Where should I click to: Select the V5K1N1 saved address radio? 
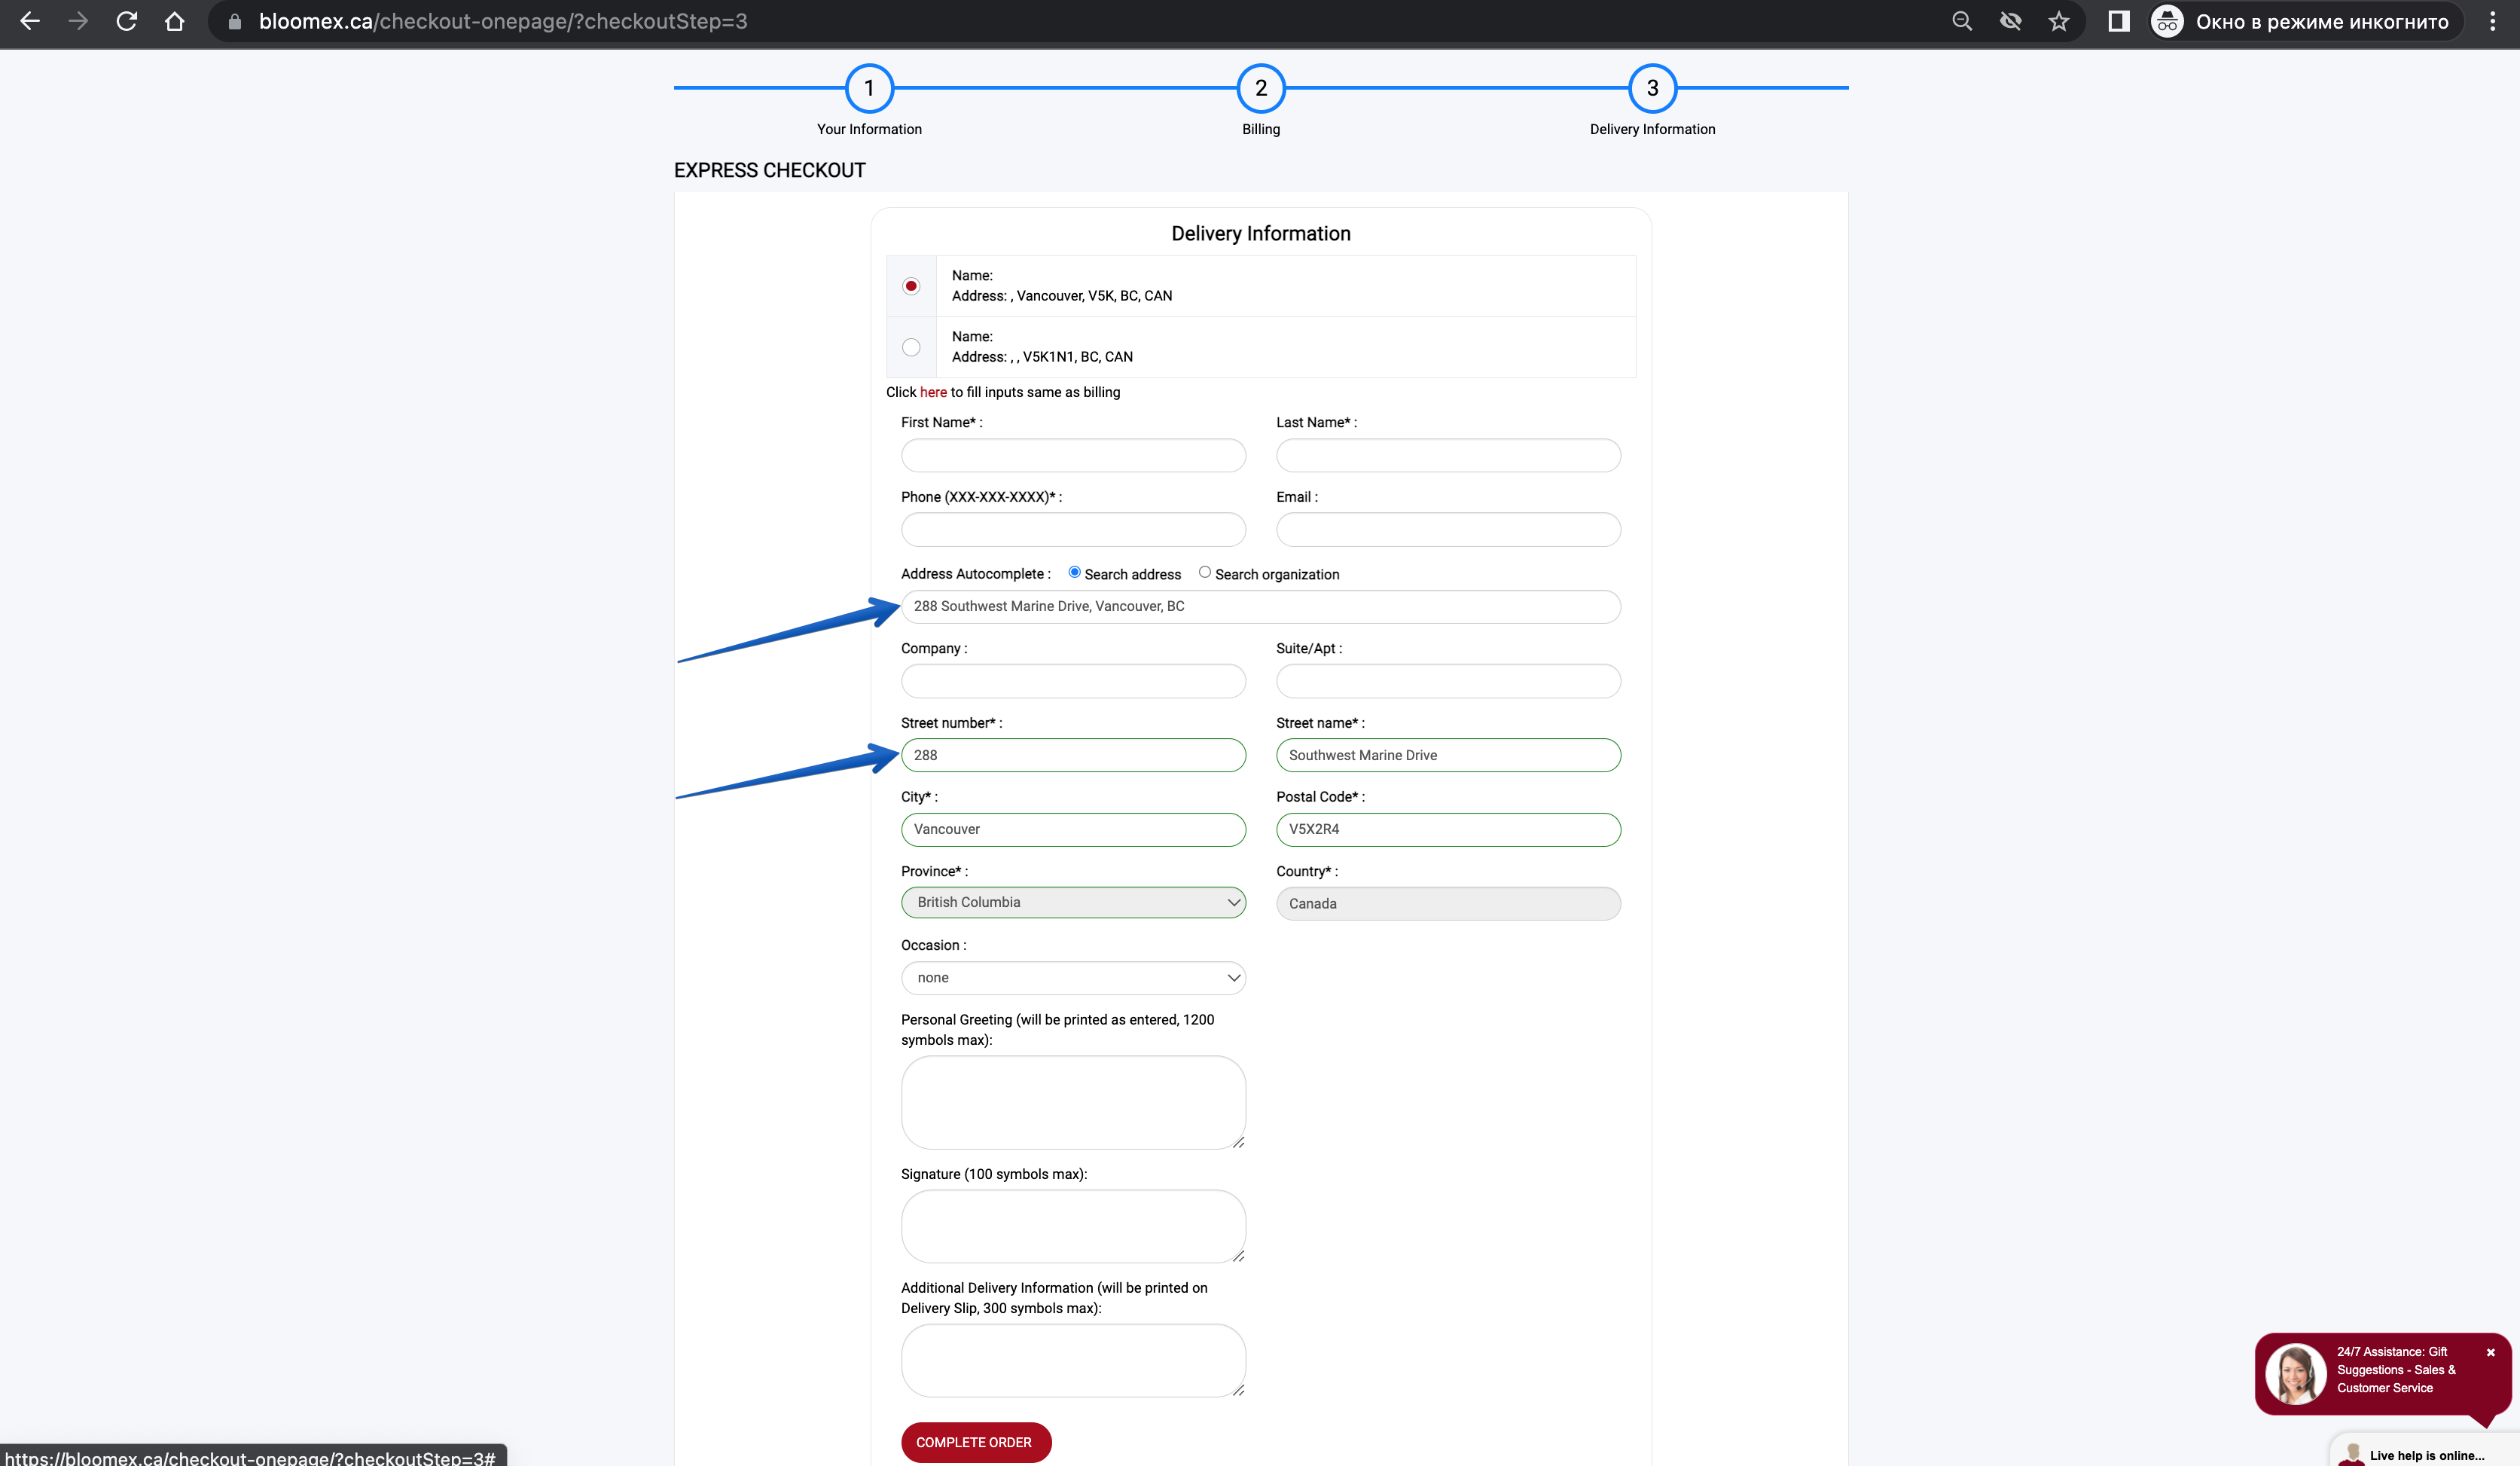point(911,347)
